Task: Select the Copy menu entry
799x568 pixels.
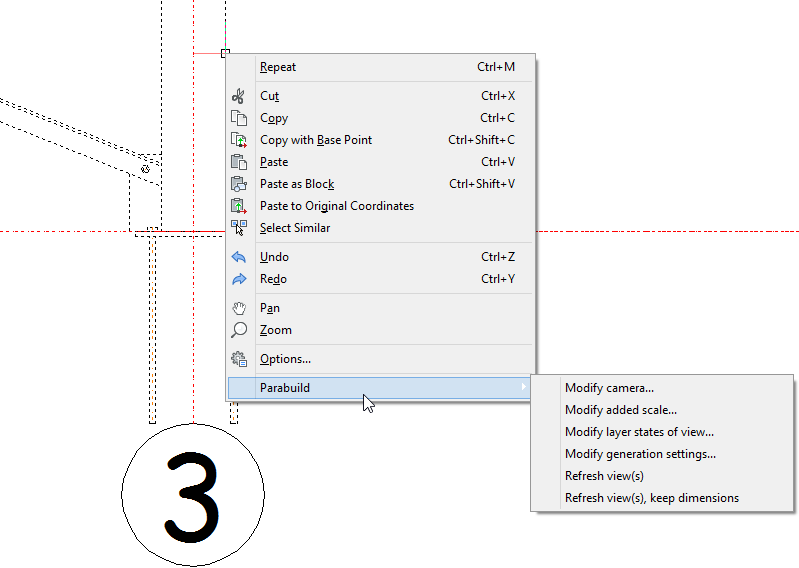Action: [380, 118]
